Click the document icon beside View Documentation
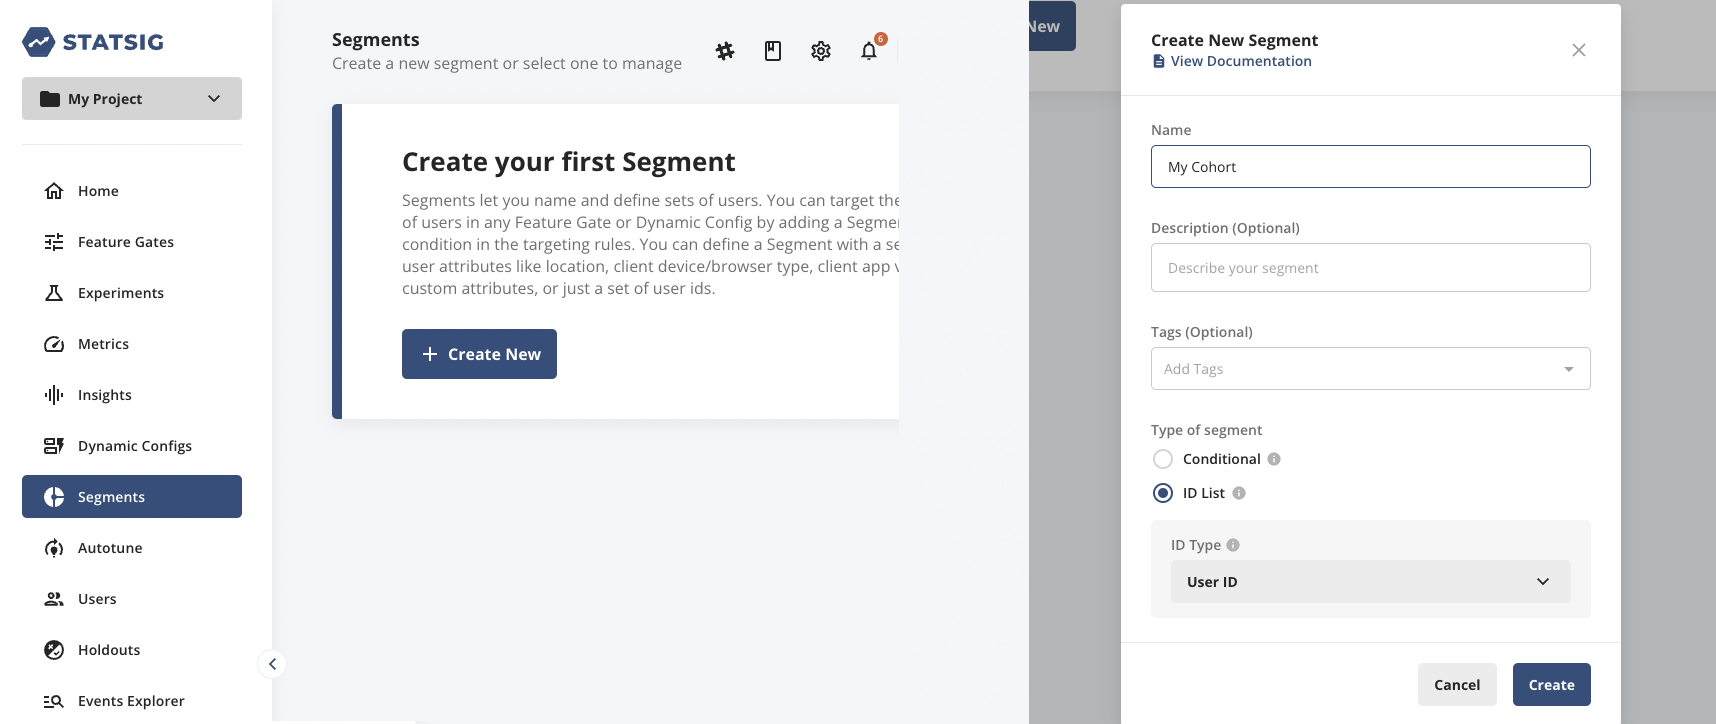 point(1159,61)
